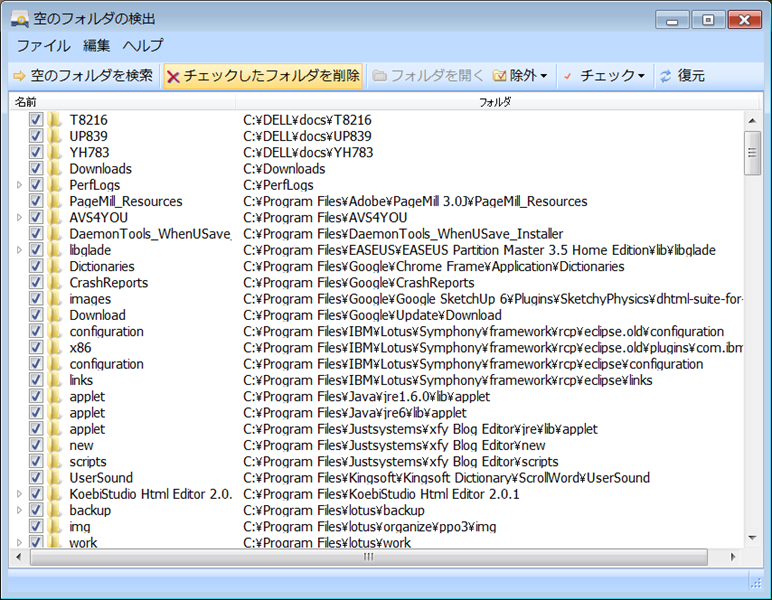Uncheck the UP839 folder checkbox
Viewport: 772px width, 600px height.
click(x=36, y=136)
